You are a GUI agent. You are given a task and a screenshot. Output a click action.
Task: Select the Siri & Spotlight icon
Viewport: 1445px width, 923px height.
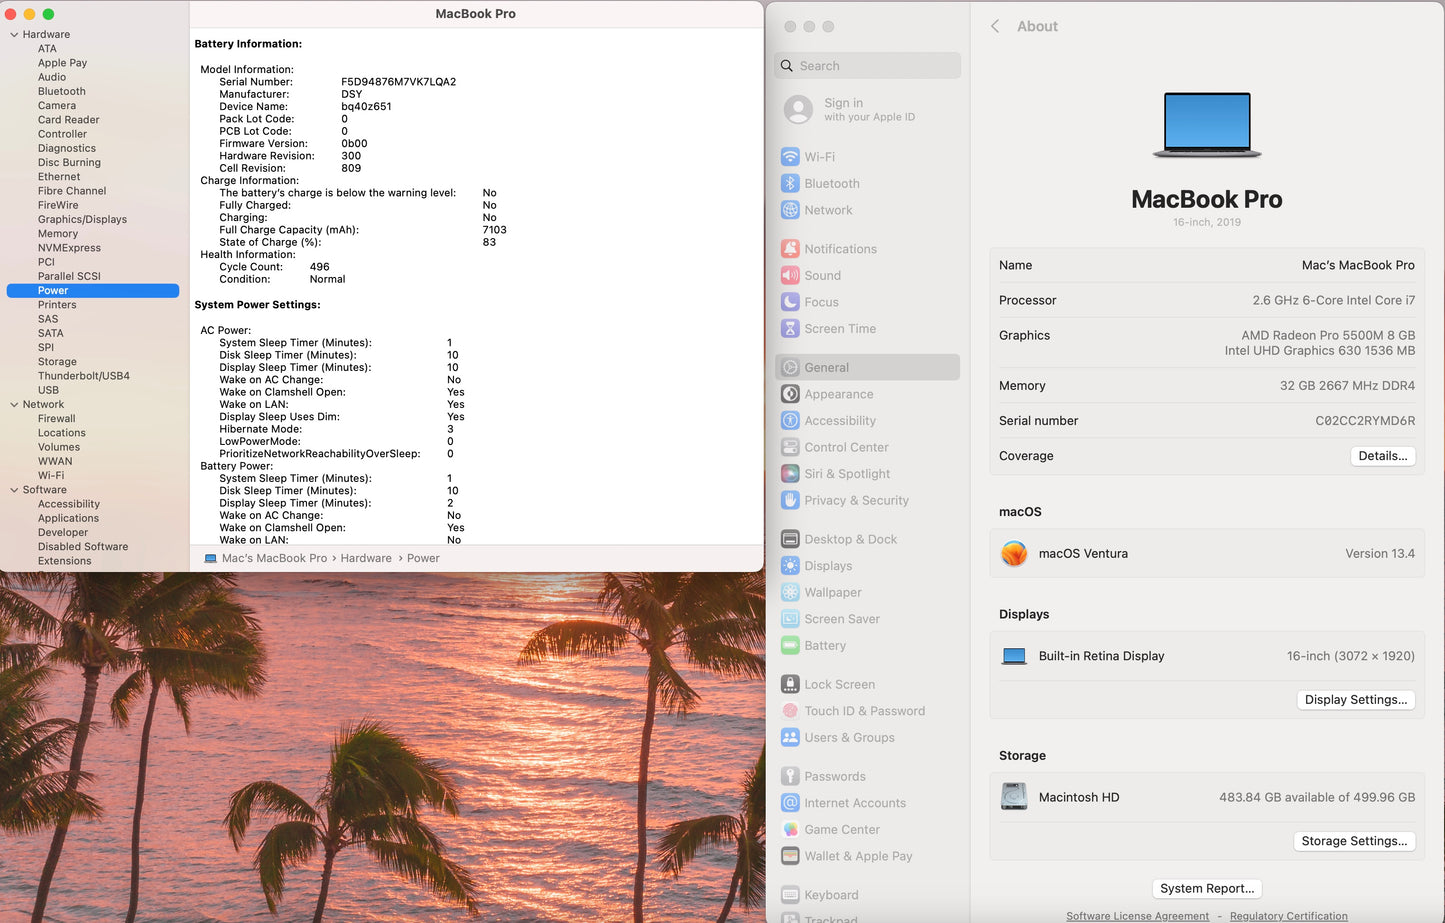point(790,474)
